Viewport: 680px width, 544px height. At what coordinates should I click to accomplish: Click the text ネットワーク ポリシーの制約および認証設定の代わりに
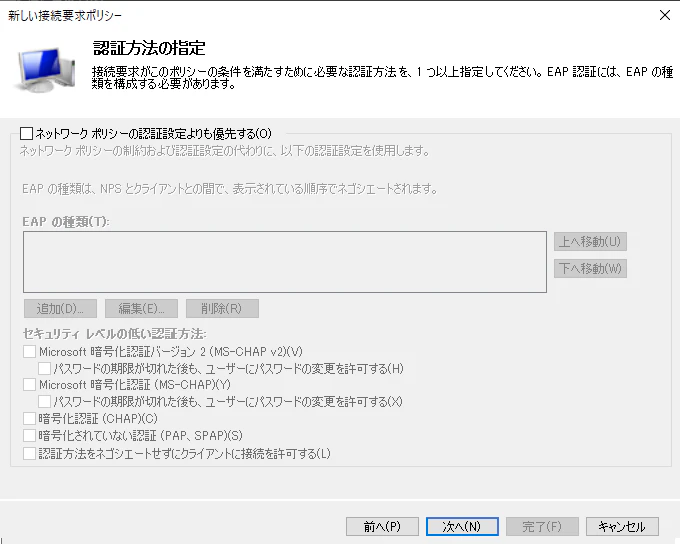click(146, 151)
